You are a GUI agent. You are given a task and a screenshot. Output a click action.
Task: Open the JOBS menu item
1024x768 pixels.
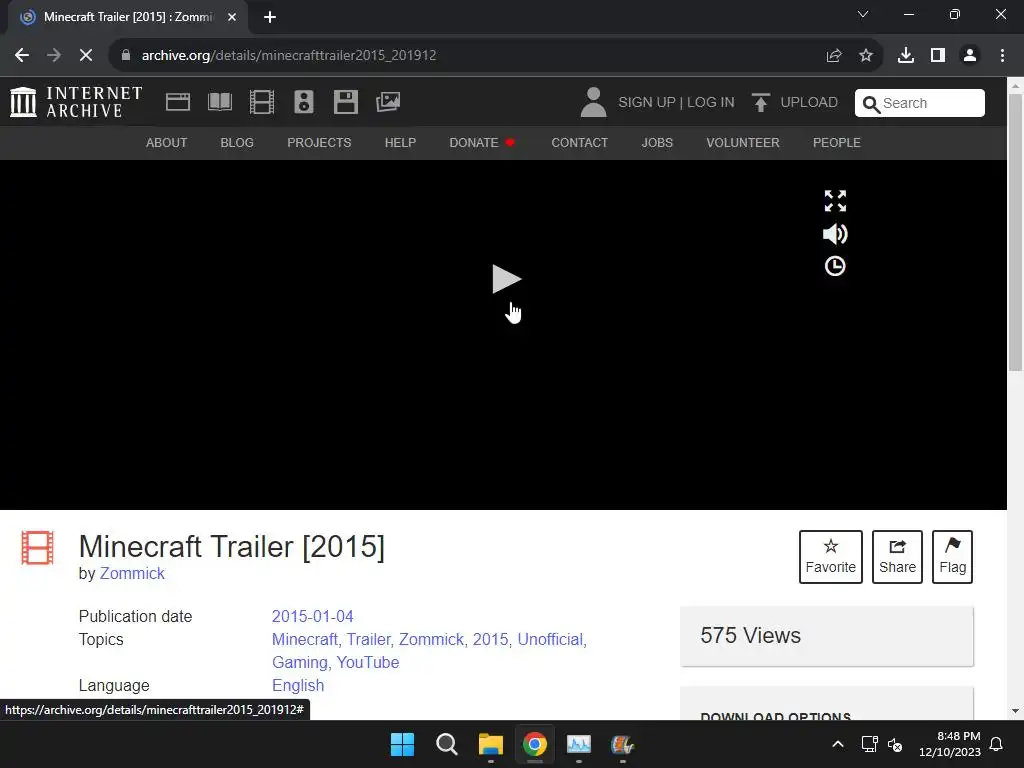pyautogui.click(x=657, y=142)
